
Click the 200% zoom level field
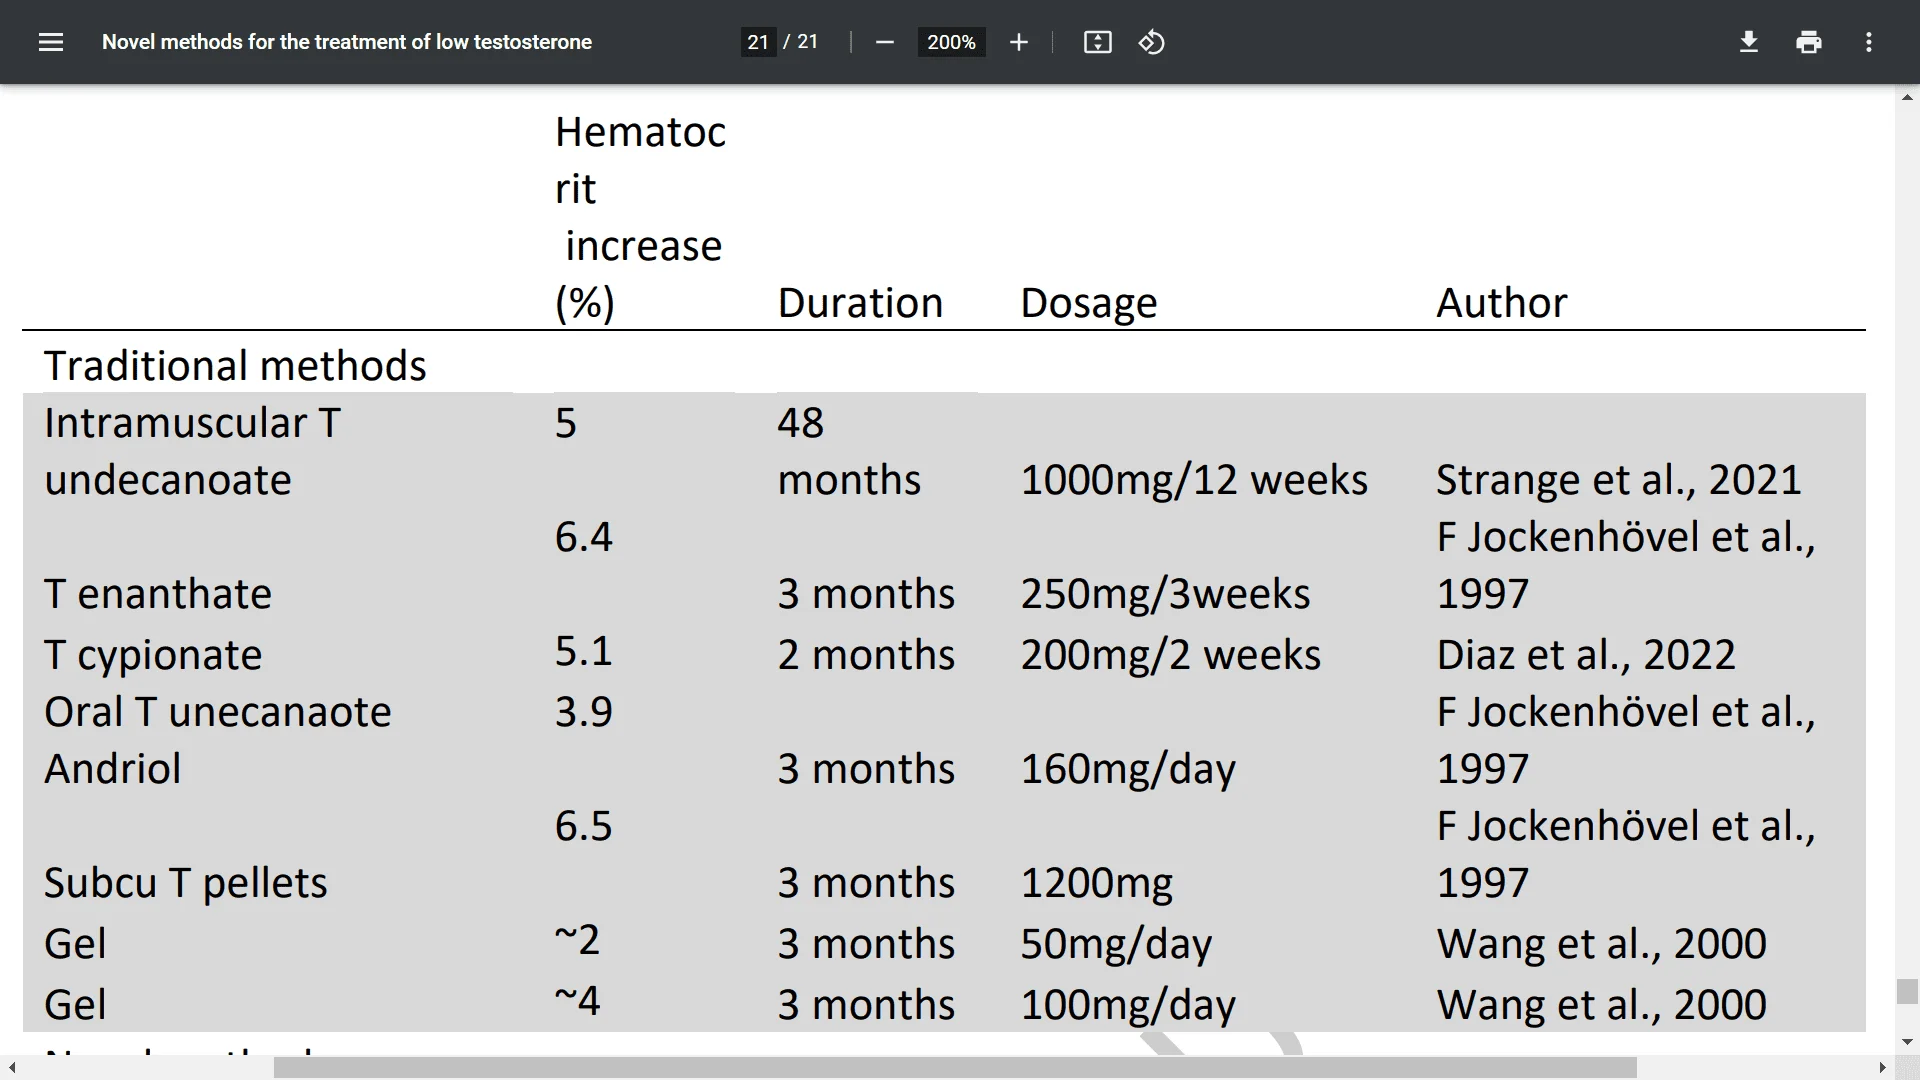pos(951,42)
